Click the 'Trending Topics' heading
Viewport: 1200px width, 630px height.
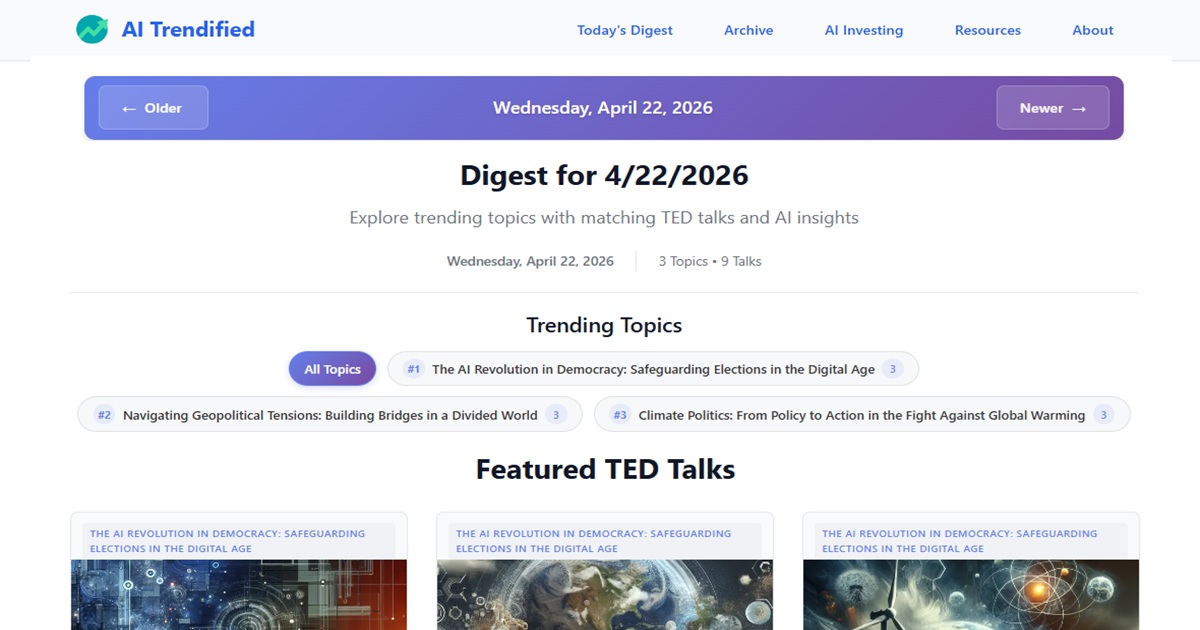coord(604,325)
